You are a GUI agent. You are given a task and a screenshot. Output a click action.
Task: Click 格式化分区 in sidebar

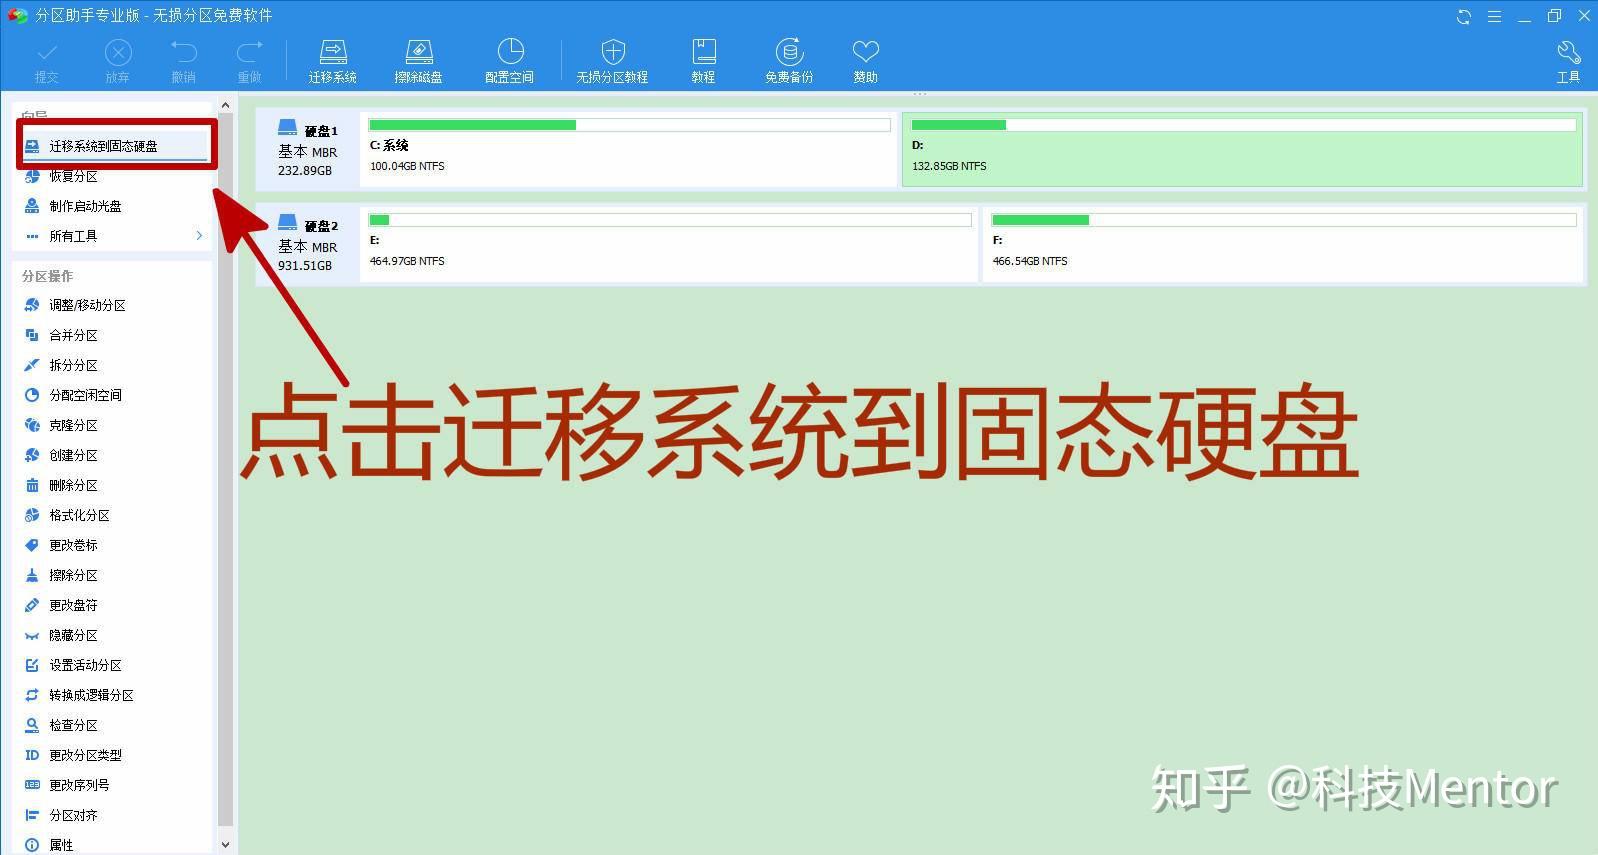point(79,515)
